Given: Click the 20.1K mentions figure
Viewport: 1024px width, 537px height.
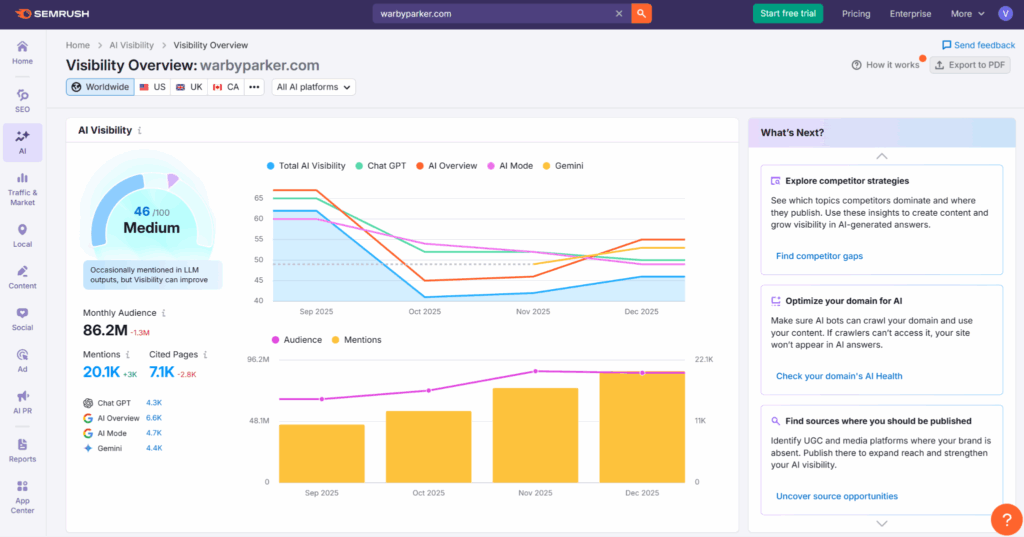Looking at the screenshot, I should [x=101, y=372].
